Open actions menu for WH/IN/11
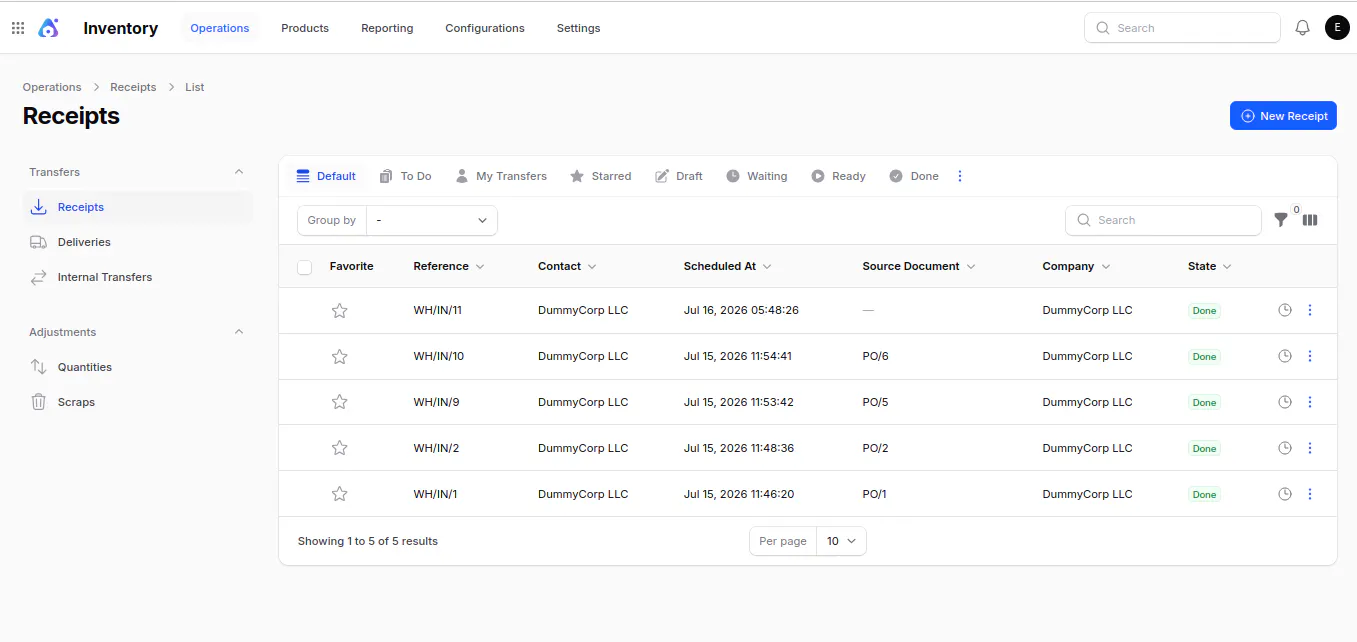1357x642 pixels. coord(1310,310)
